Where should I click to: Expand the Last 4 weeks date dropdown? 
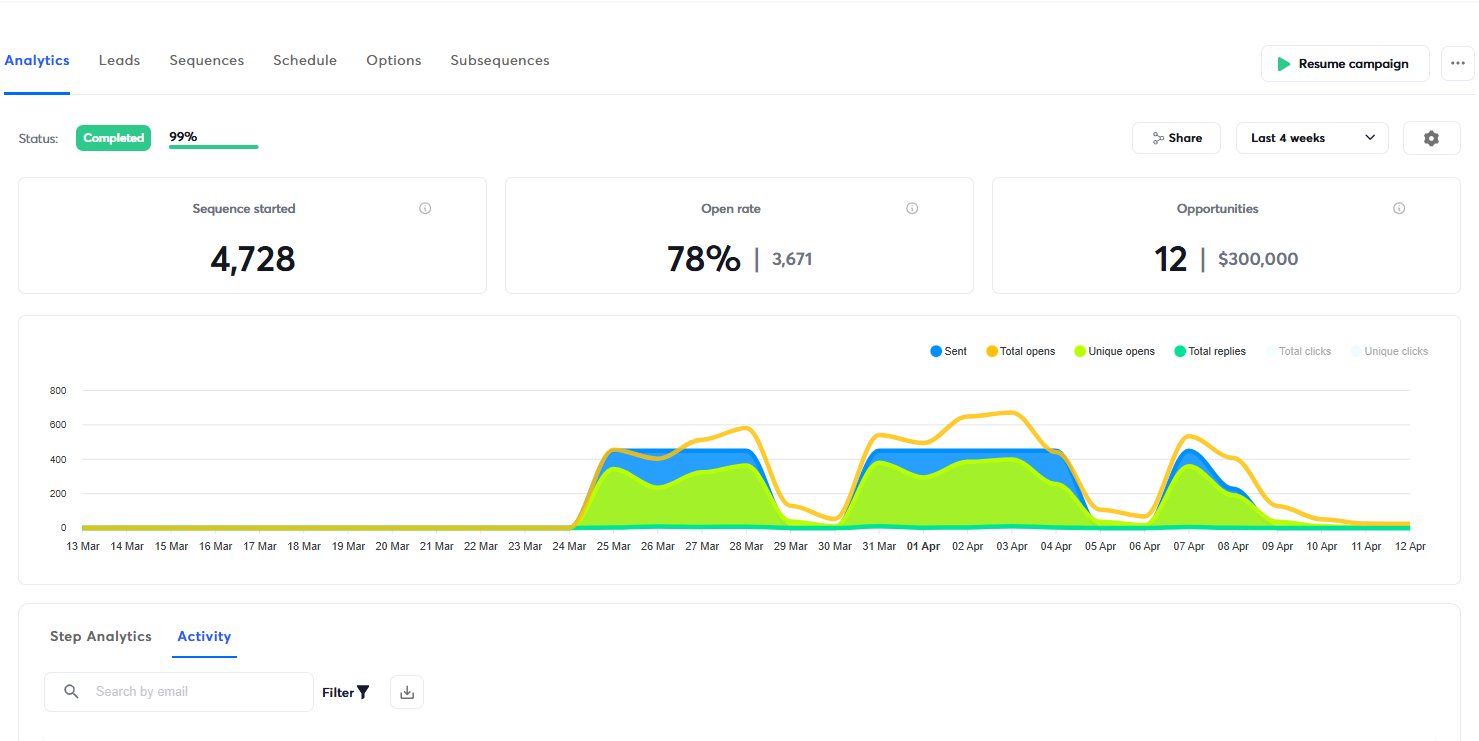click(1311, 138)
